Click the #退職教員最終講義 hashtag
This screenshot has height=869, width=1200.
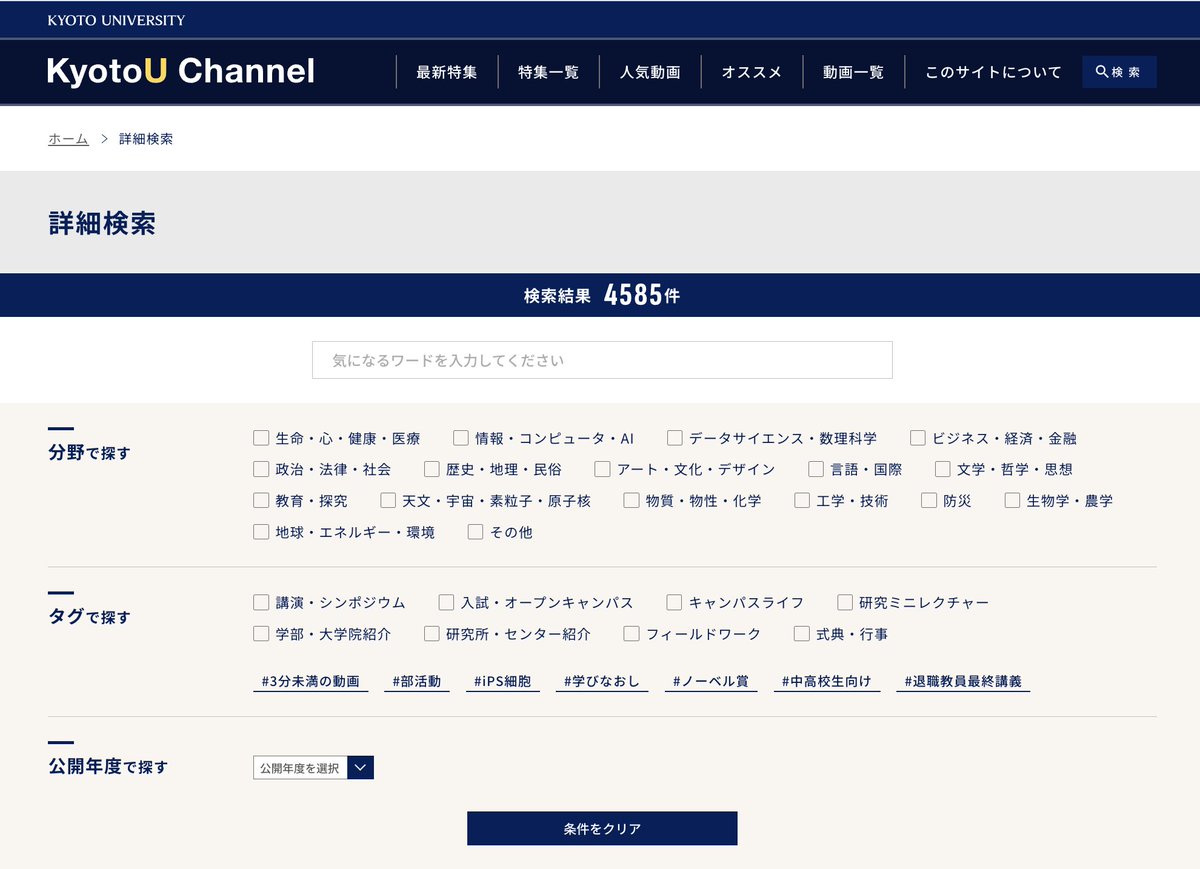pyautogui.click(x=963, y=681)
